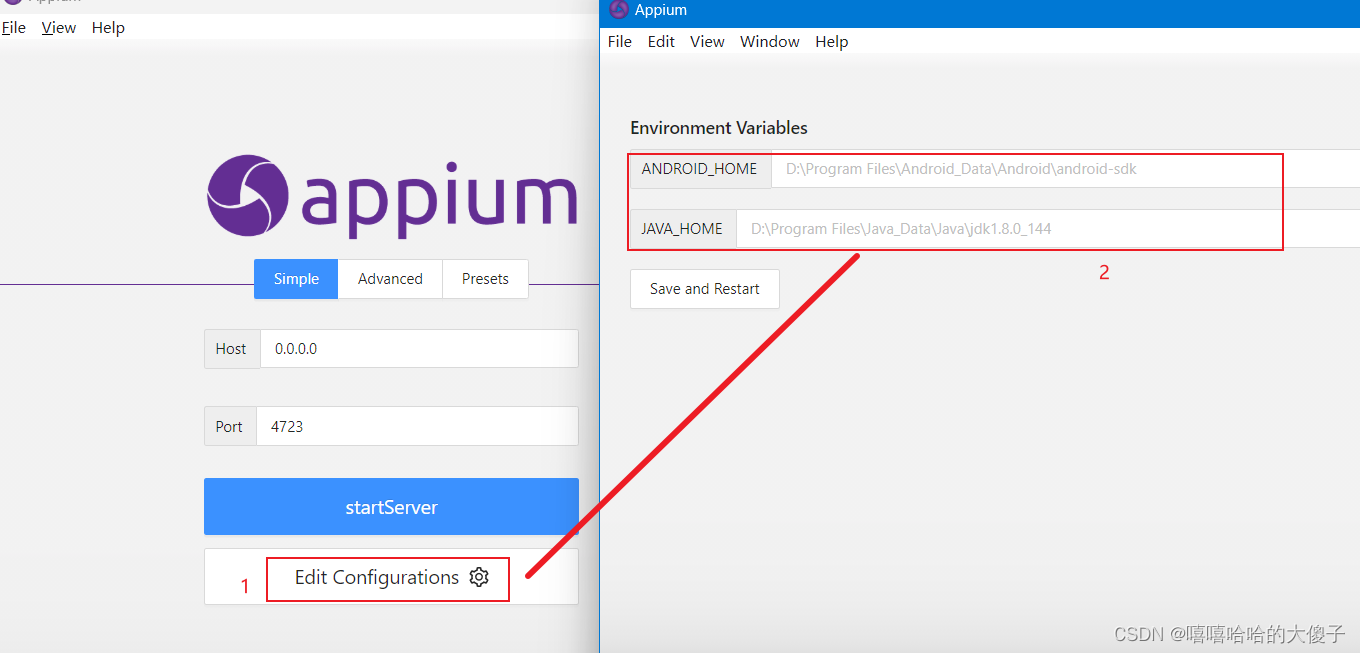Click the Appium icon in front window title bar
This screenshot has height=653, width=1360.
pyautogui.click(x=619, y=10)
